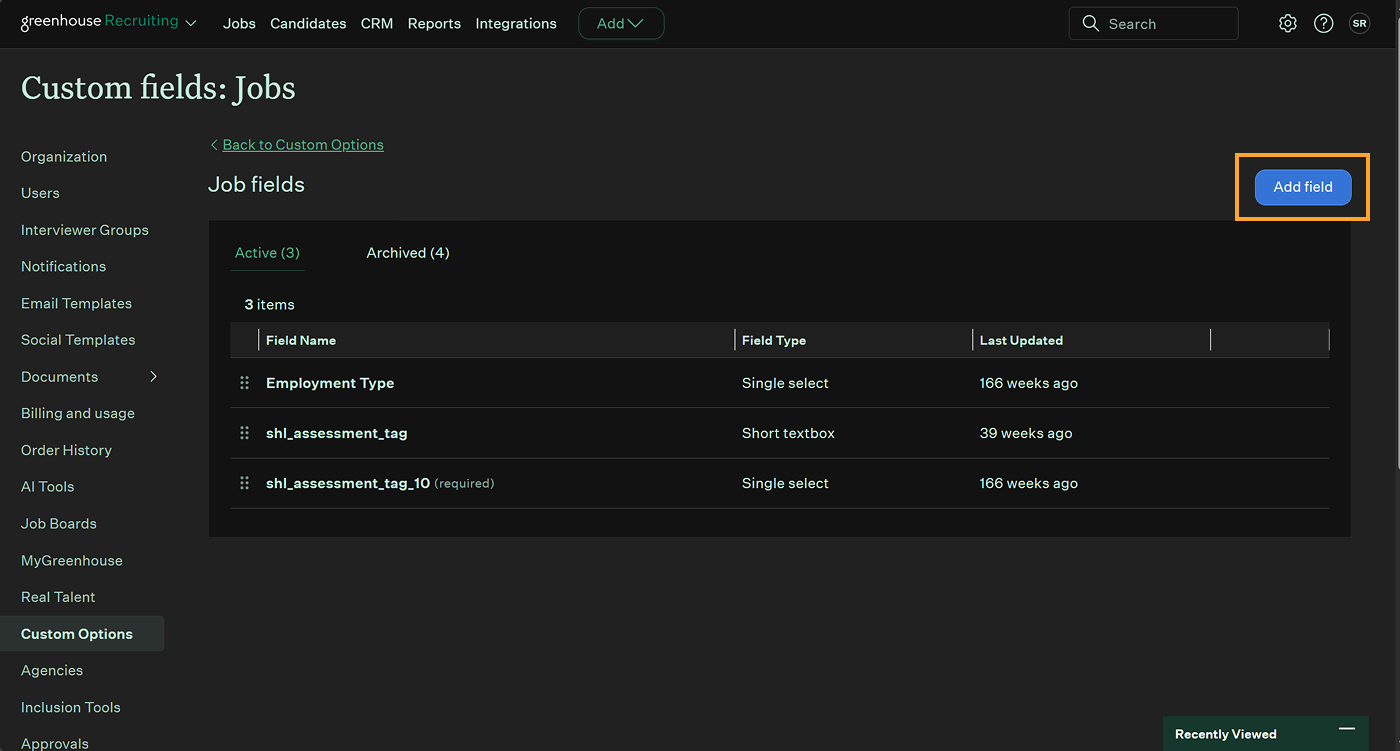The height and width of the screenshot is (751, 1400).
Task: Click Single select in Employment Type row
Action: coord(785,383)
